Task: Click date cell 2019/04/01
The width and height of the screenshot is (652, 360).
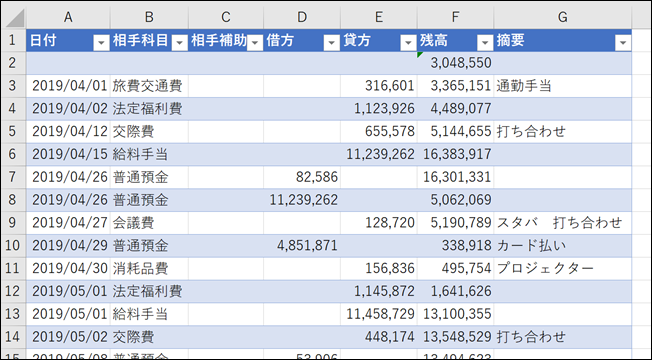Action: click(68, 86)
